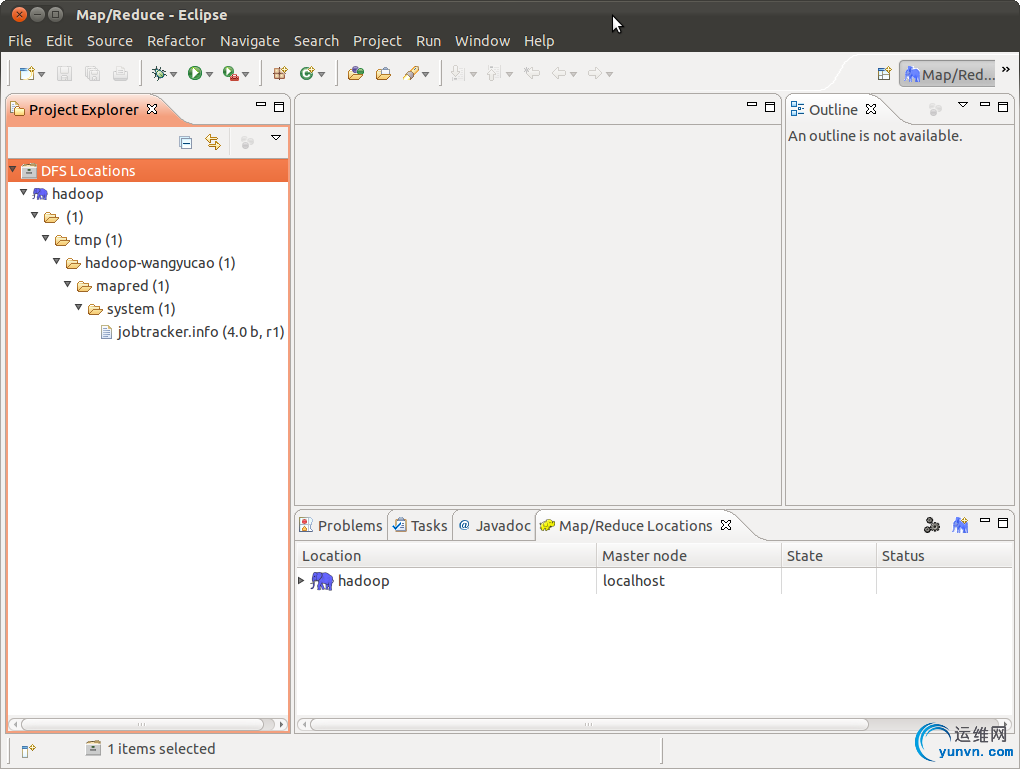The height and width of the screenshot is (769, 1020).
Task: Click the New Java Package icon
Action: [280, 74]
